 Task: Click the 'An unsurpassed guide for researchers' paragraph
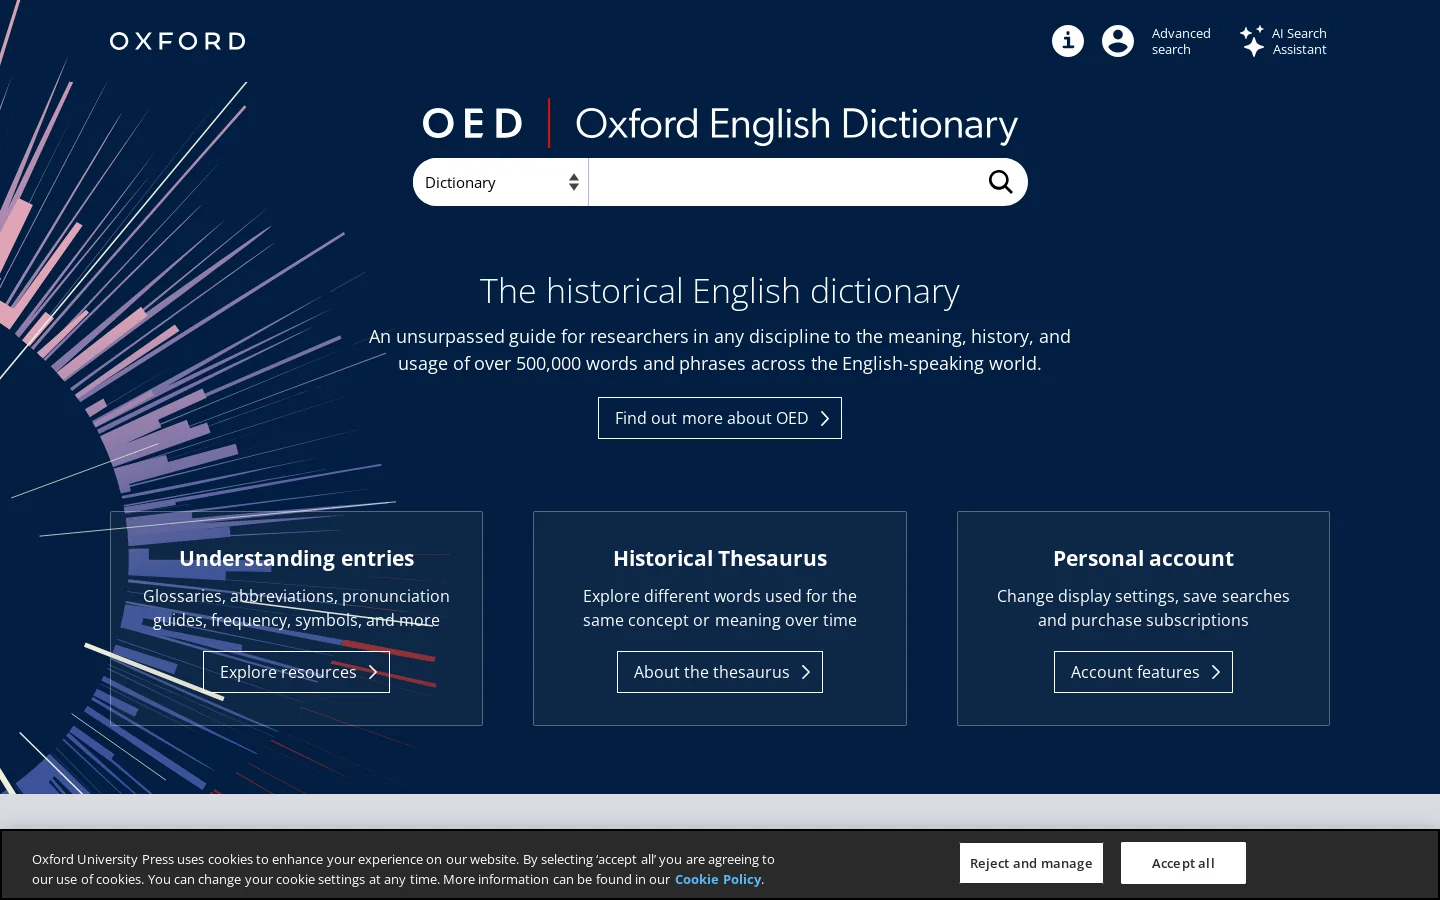click(720, 350)
